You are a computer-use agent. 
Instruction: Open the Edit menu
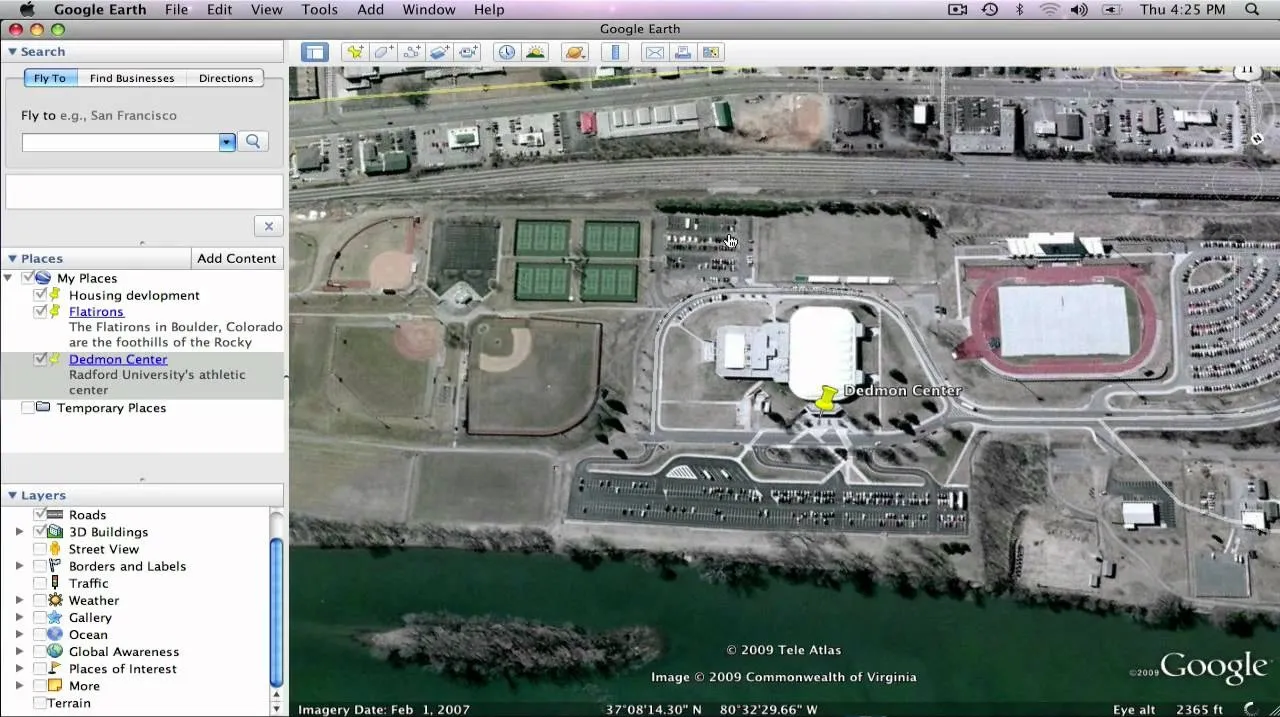coord(219,9)
